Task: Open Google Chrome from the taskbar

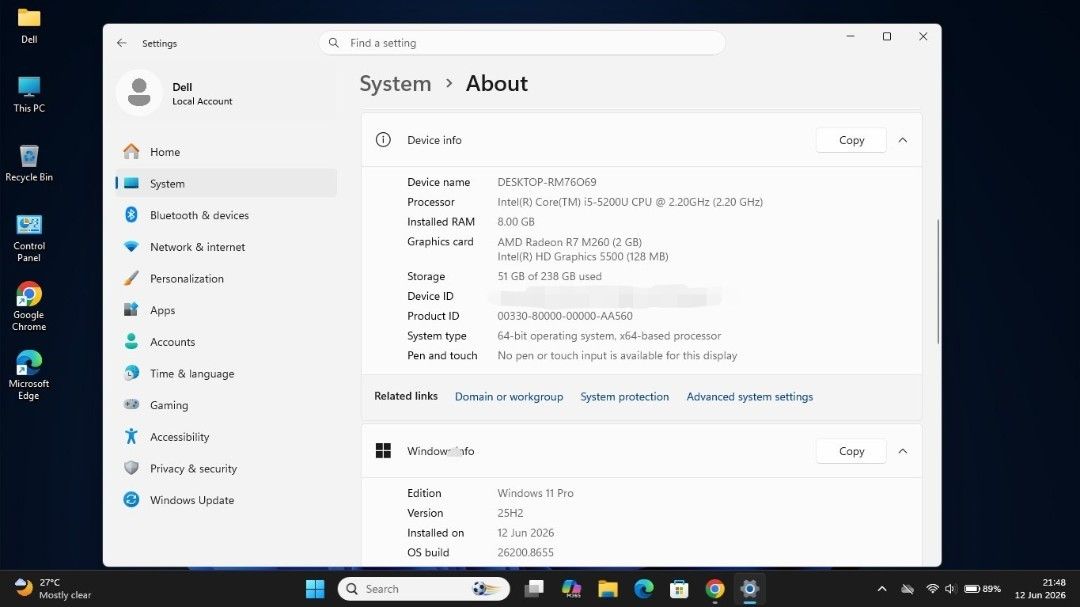Action: pos(715,588)
